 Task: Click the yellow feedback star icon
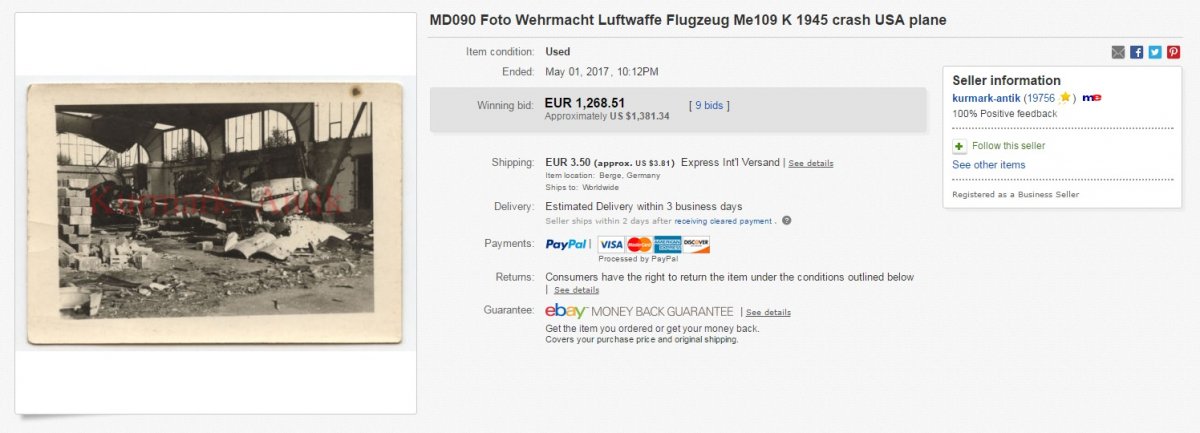point(1065,98)
